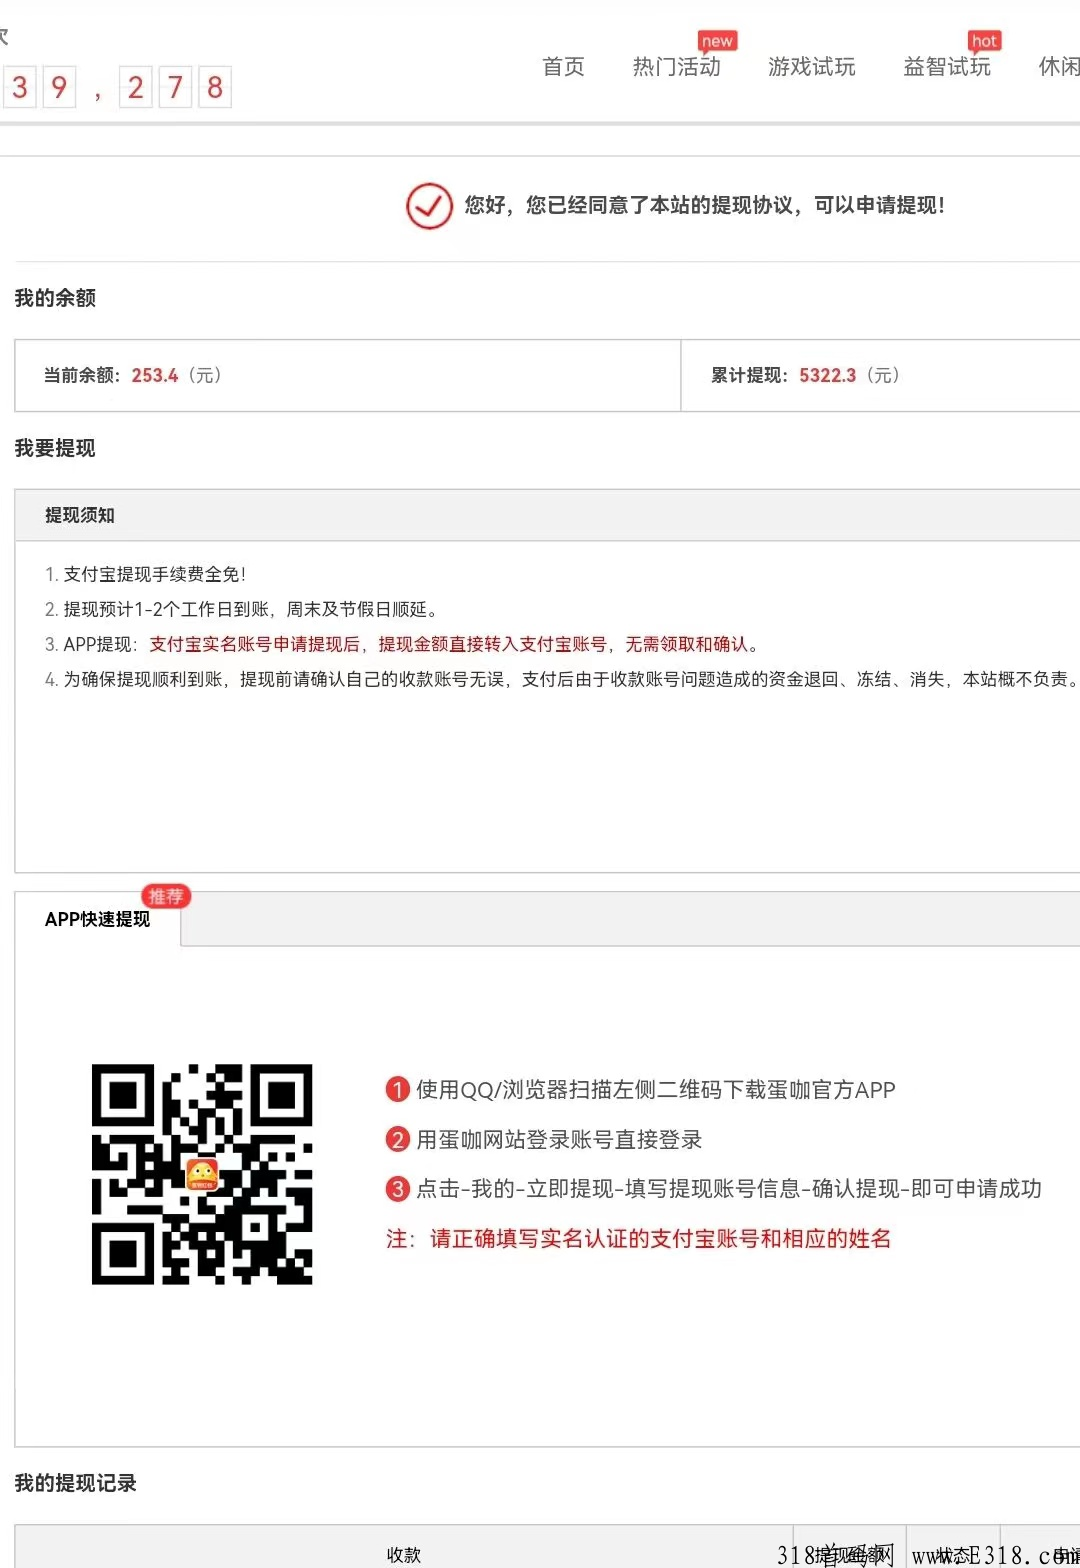Select the APP快速提现 tab
The image size is (1080, 1568).
pos(97,919)
